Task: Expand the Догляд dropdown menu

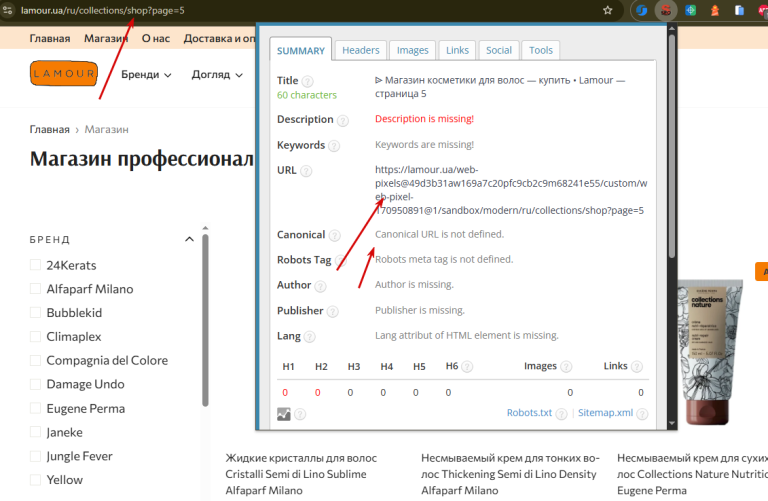Action: click(217, 74)
